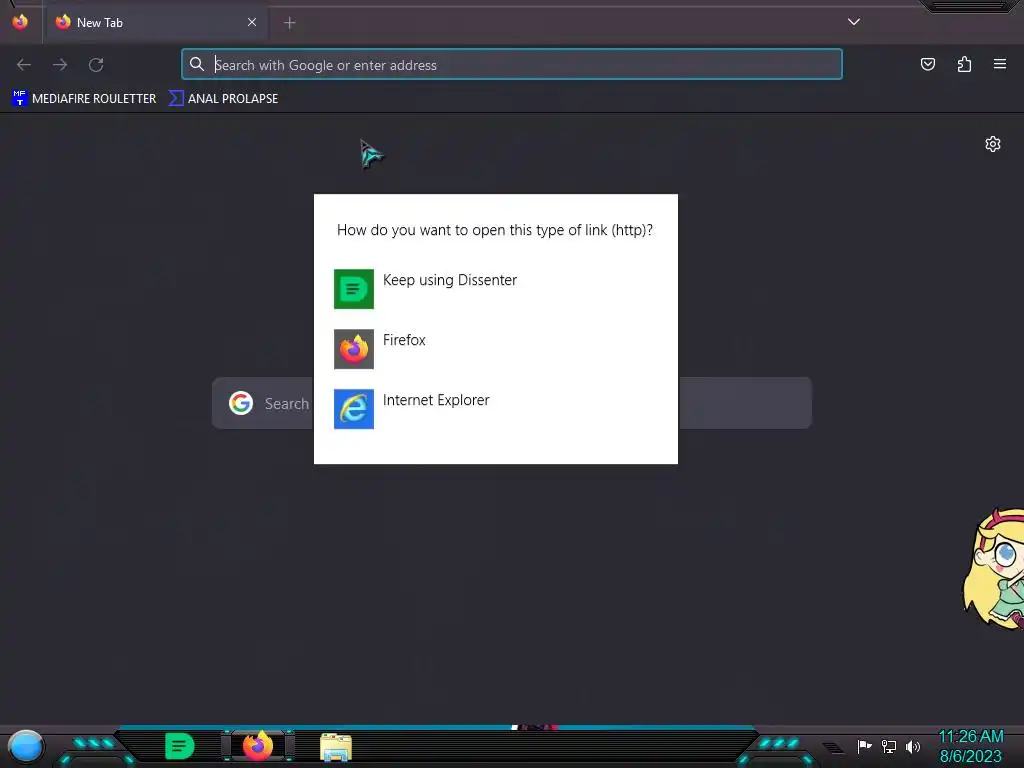The height and width of the screenshot is (768, 1024).
Task: Click the blonde cartoon character desktop mascot
Action: (x=993, y=569)
